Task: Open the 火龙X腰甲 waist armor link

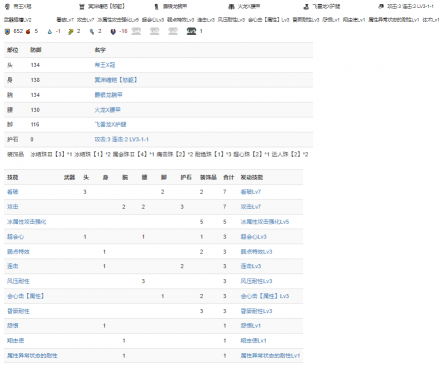Action: pyautogui.click(x=107, y=110)
